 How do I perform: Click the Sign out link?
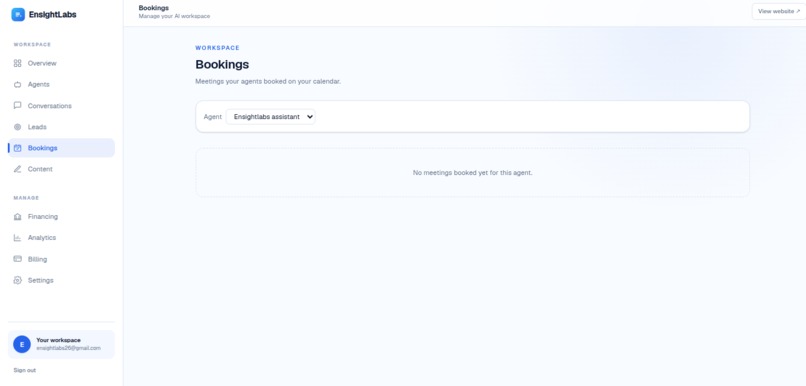(x=25, y=370)
